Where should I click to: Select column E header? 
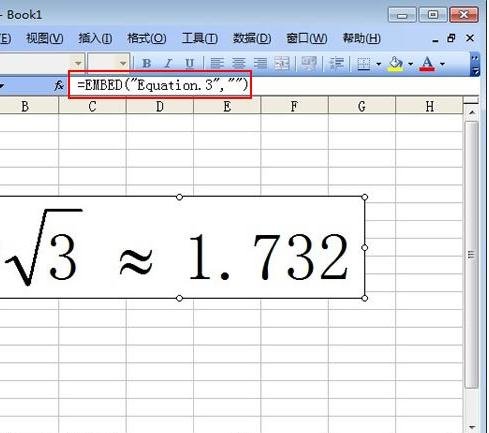pyautogui.click(x=227, y=107)
